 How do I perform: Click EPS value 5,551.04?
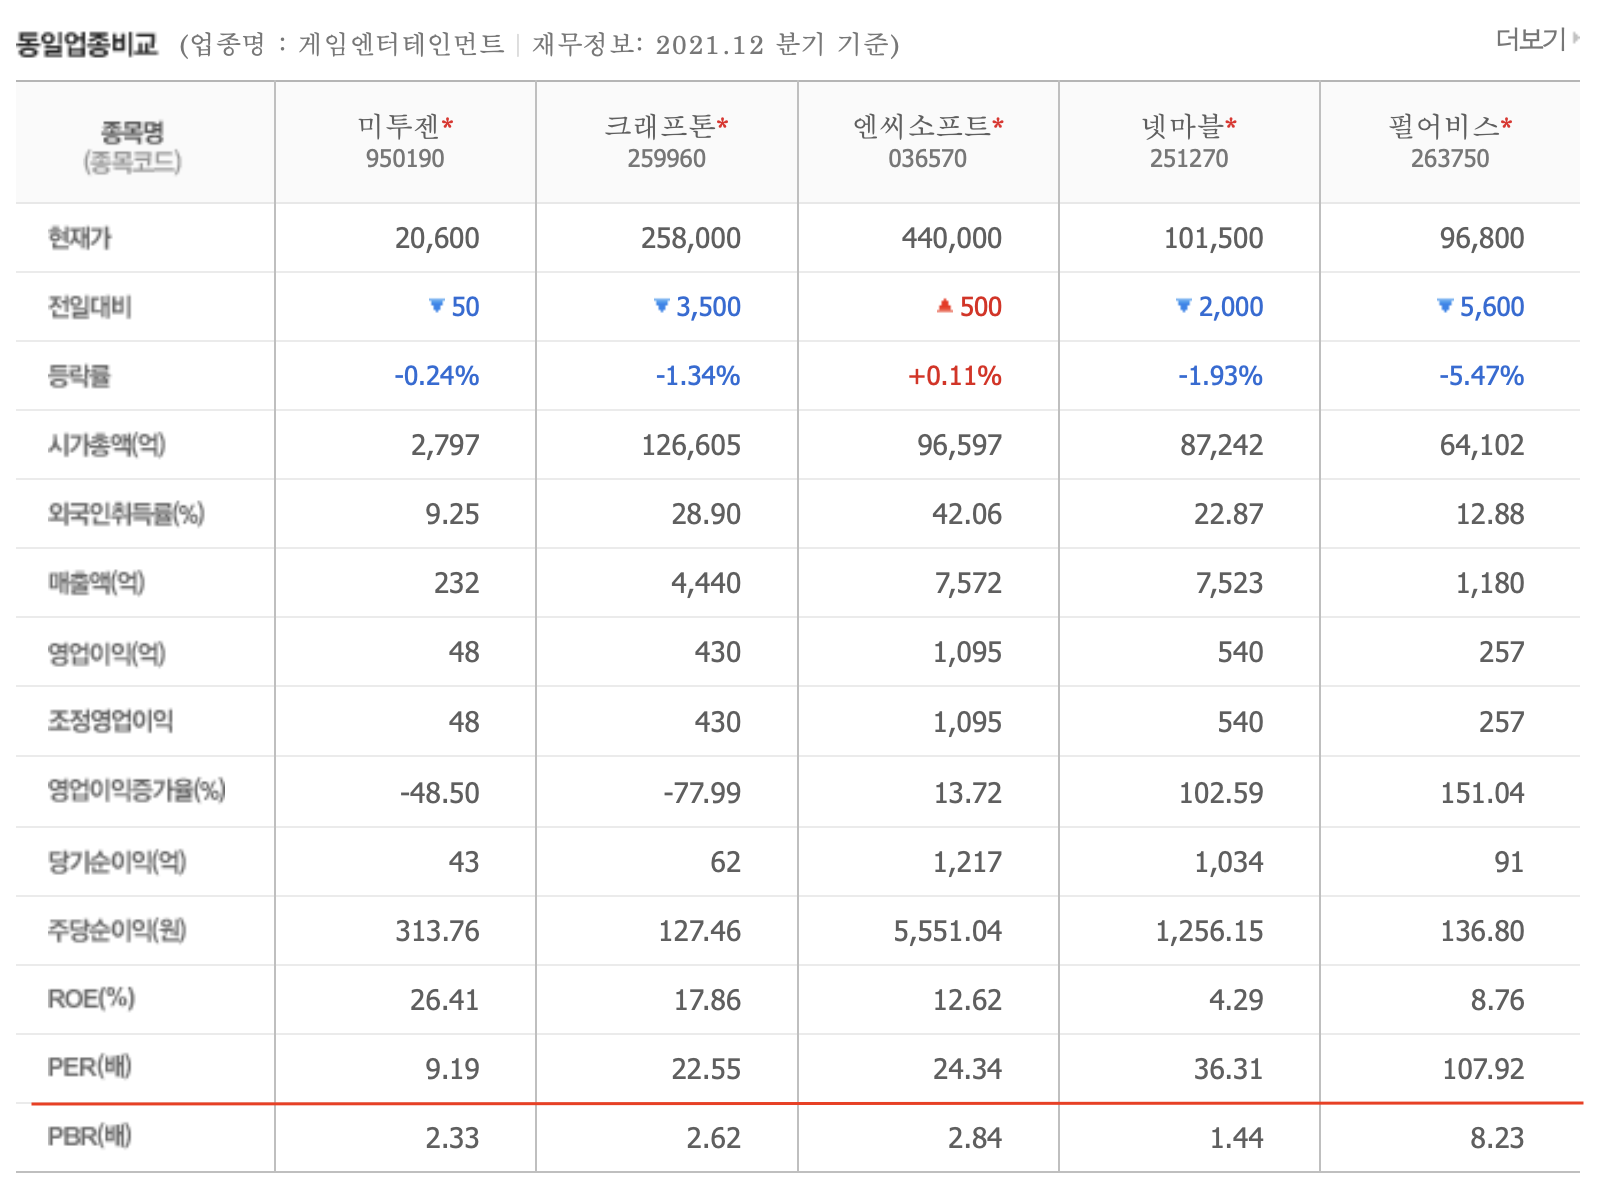948,931
